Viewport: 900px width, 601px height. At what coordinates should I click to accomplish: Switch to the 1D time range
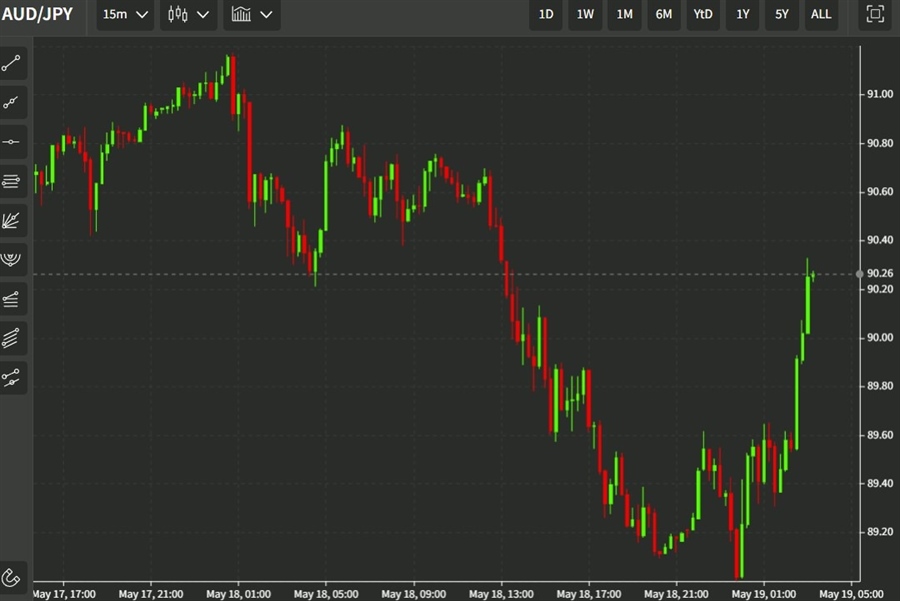point(546,14)
